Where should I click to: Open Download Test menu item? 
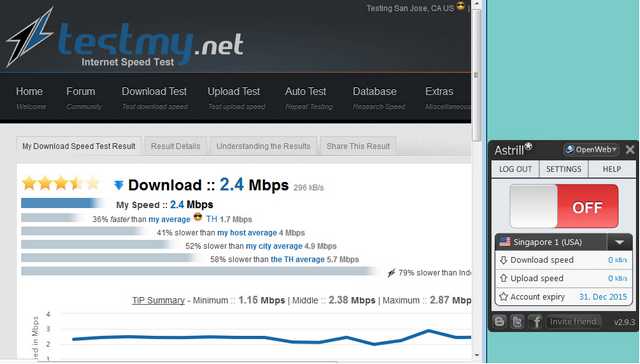pyautogui.click(x=154, y=91)
